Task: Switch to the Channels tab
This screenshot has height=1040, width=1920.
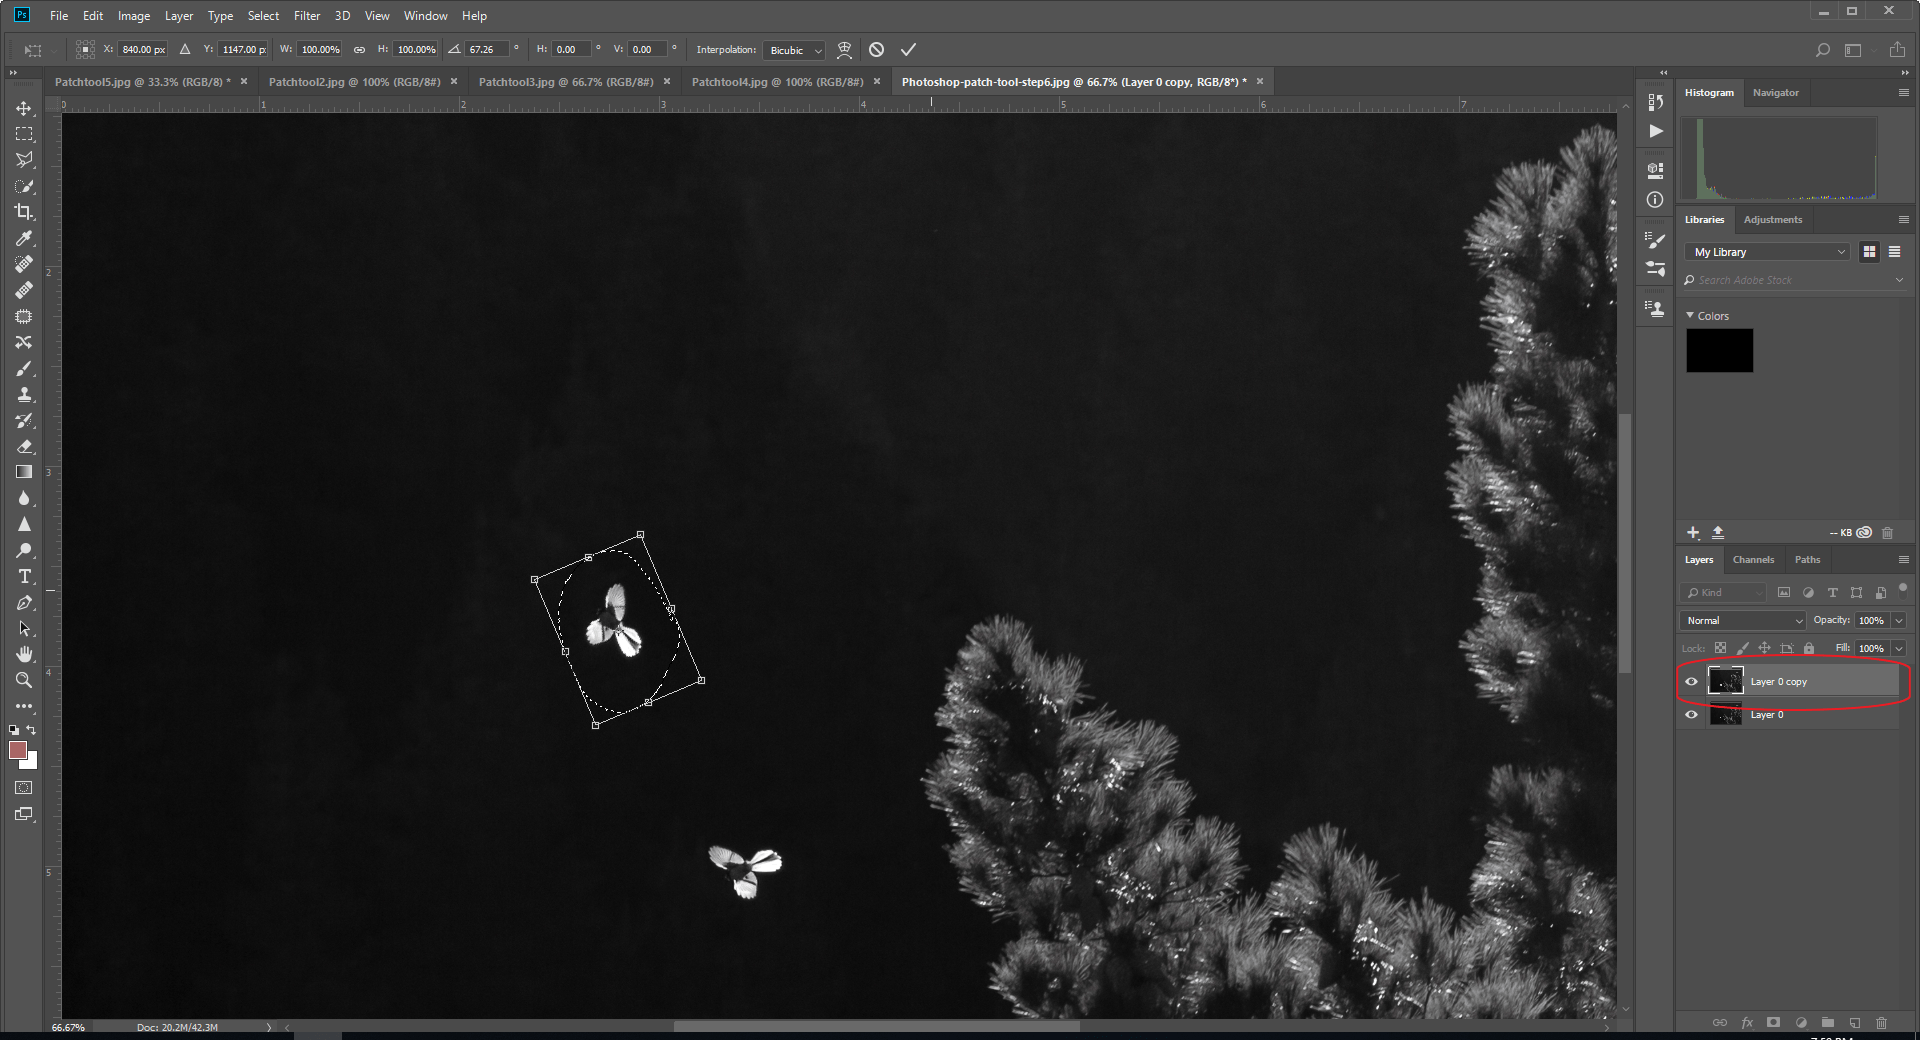Action: [x=1753, y=560]
